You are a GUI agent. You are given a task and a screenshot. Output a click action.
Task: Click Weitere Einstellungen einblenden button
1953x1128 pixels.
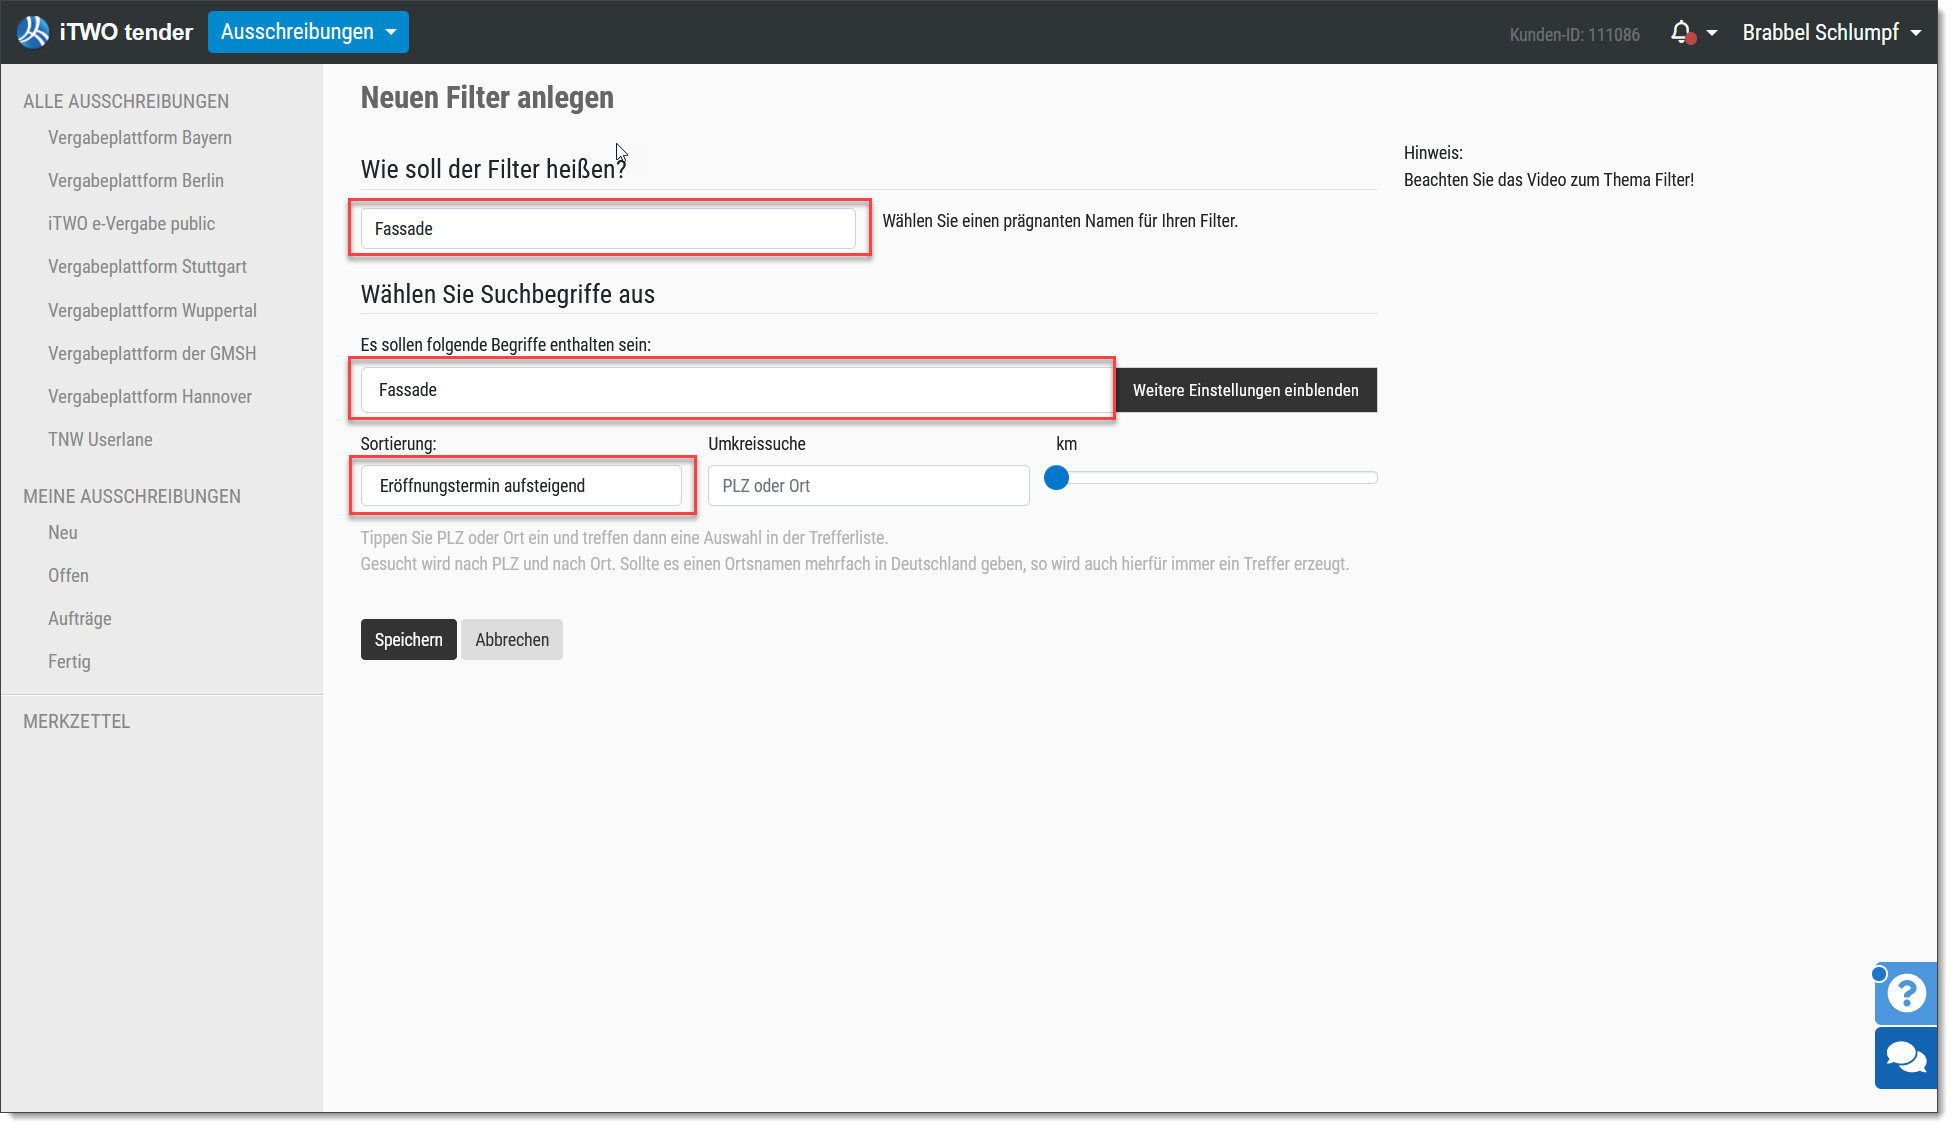(x=1245, y=390)
